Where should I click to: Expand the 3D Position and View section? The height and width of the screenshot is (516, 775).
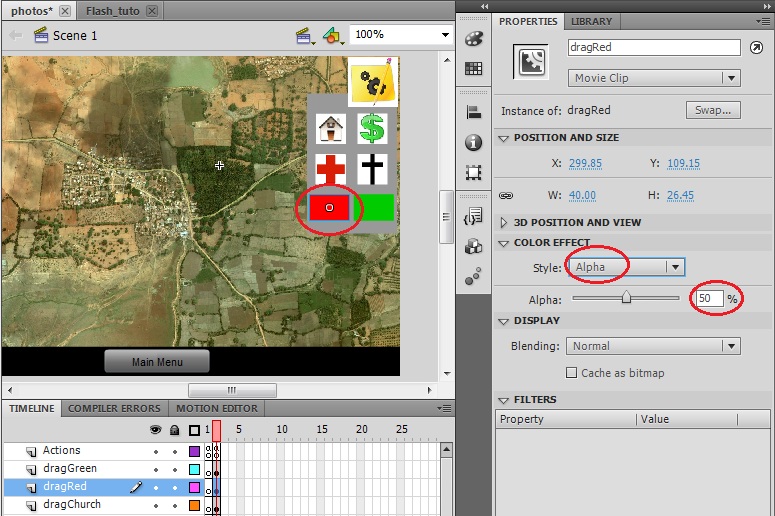coord(503,222)
